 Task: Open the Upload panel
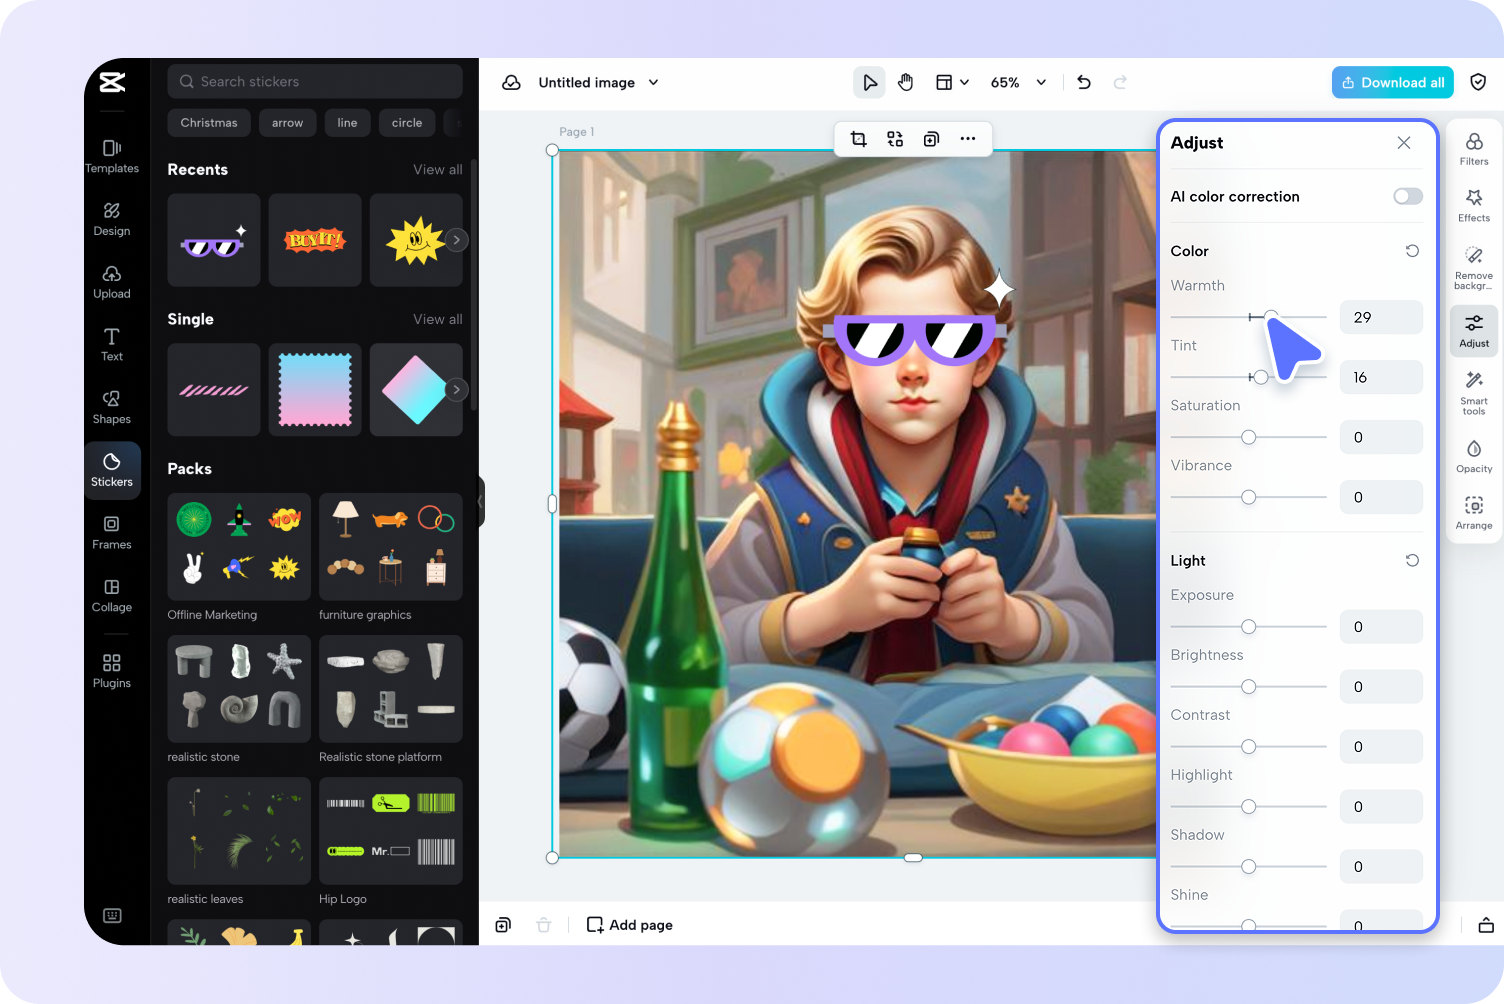tap(112, 282)
